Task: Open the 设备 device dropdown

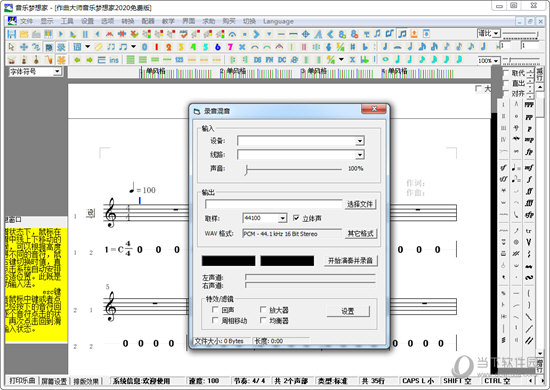Action: point(360,141)
